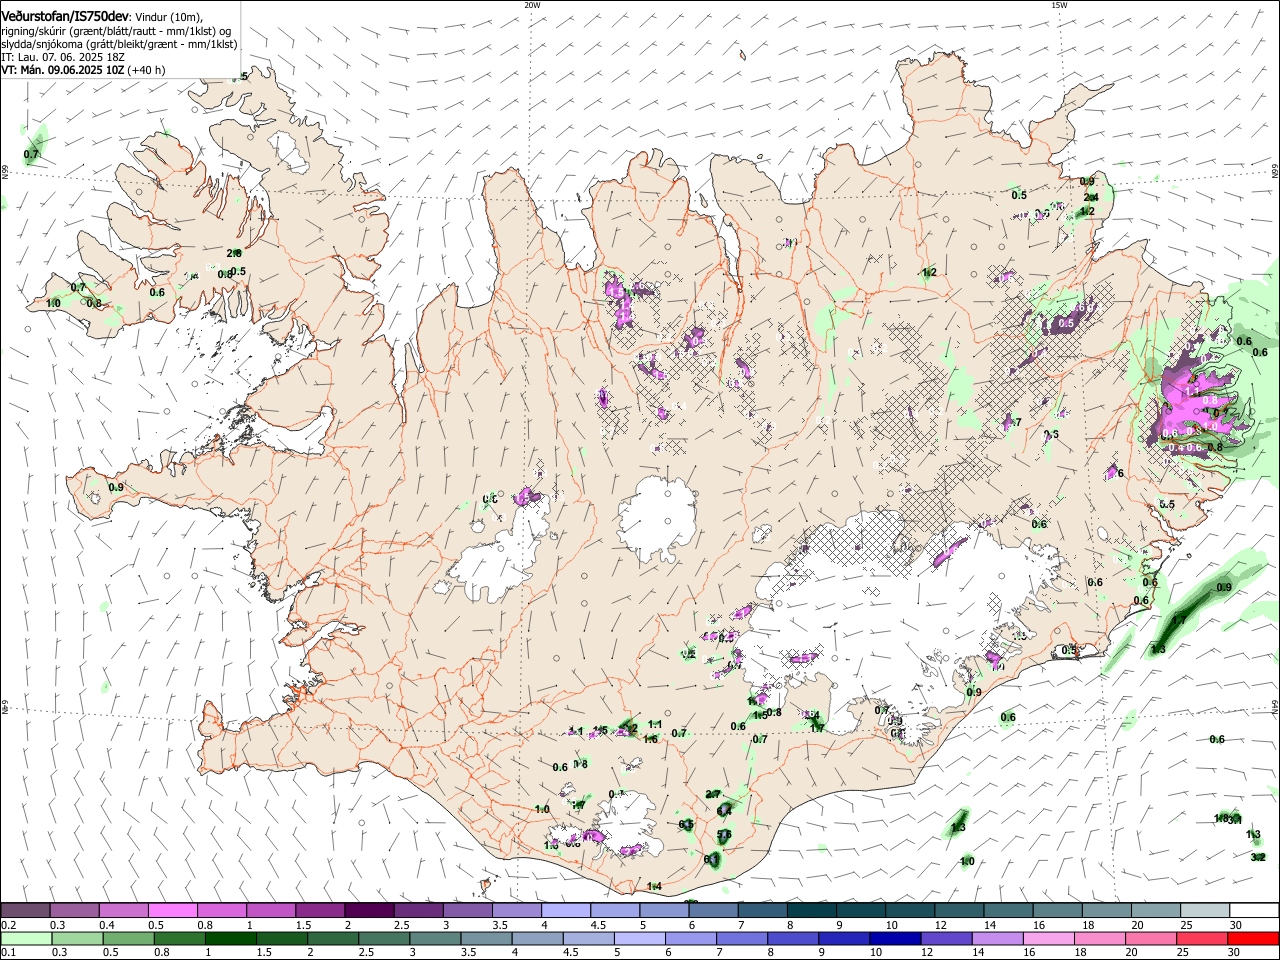This screenshot has height=960, width=1280.
Task: Click the snow scale swatch between 18 and 20
Action: click(1108, 910)
